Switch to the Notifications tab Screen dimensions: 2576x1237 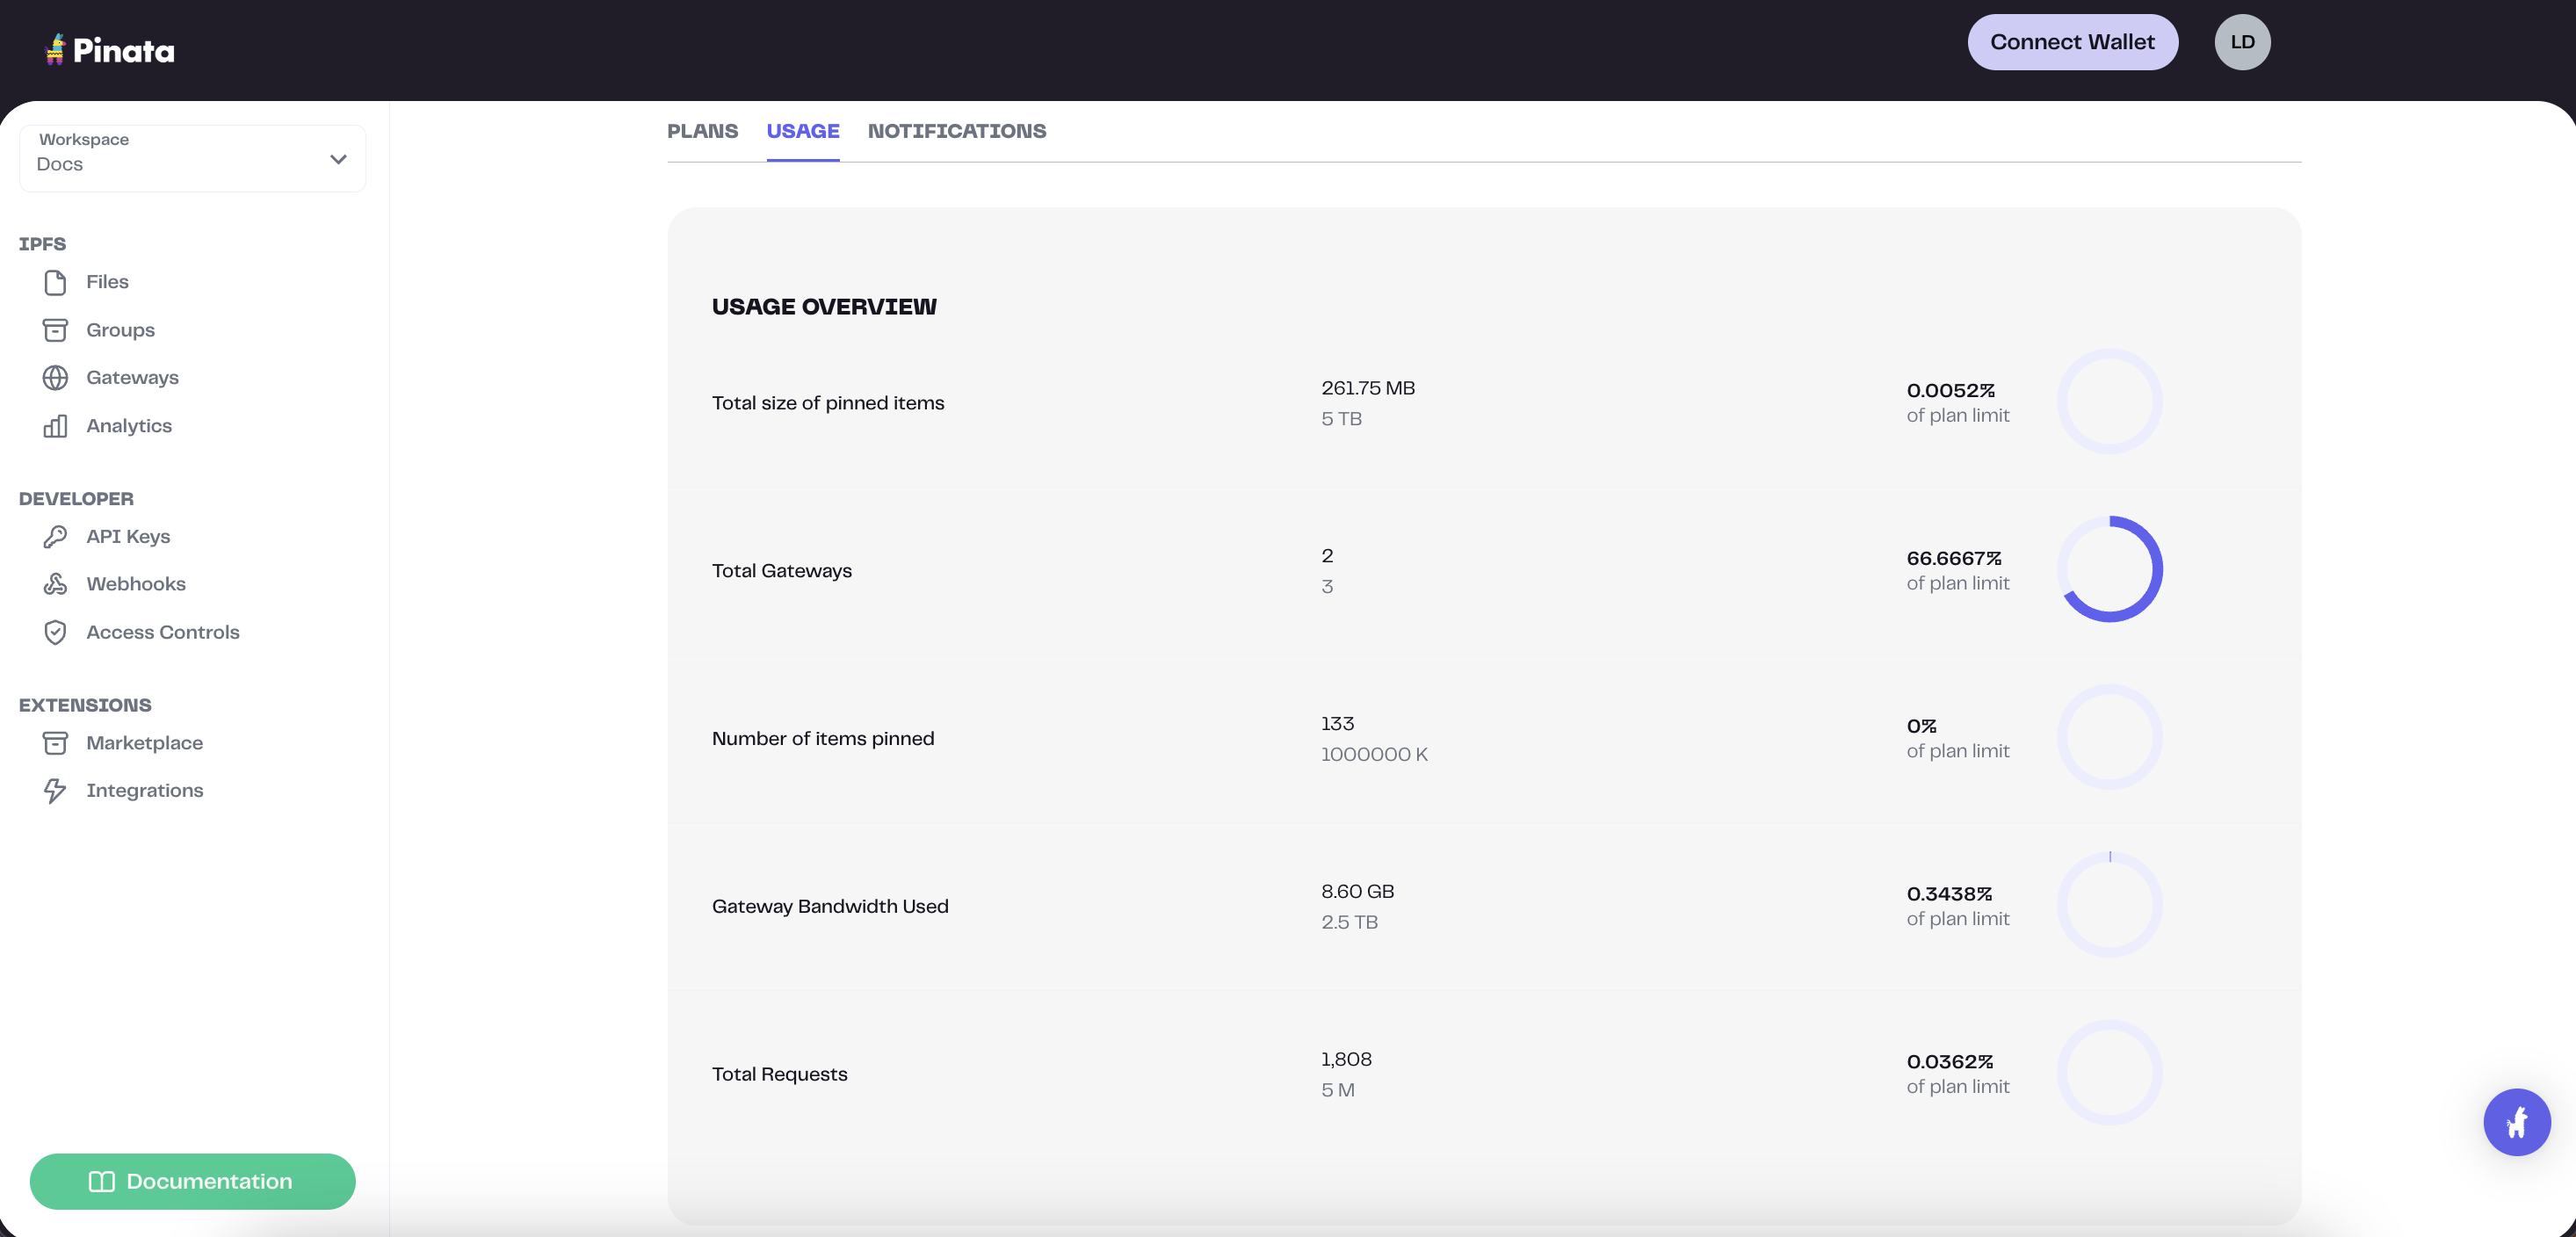point(956,131)
